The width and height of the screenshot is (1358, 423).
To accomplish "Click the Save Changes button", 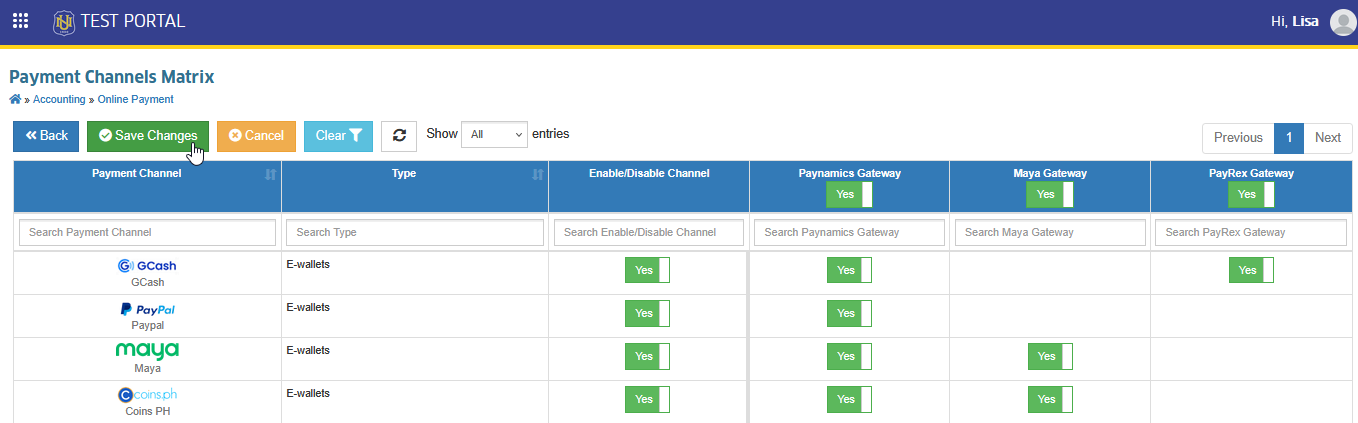I will [148, 135].
